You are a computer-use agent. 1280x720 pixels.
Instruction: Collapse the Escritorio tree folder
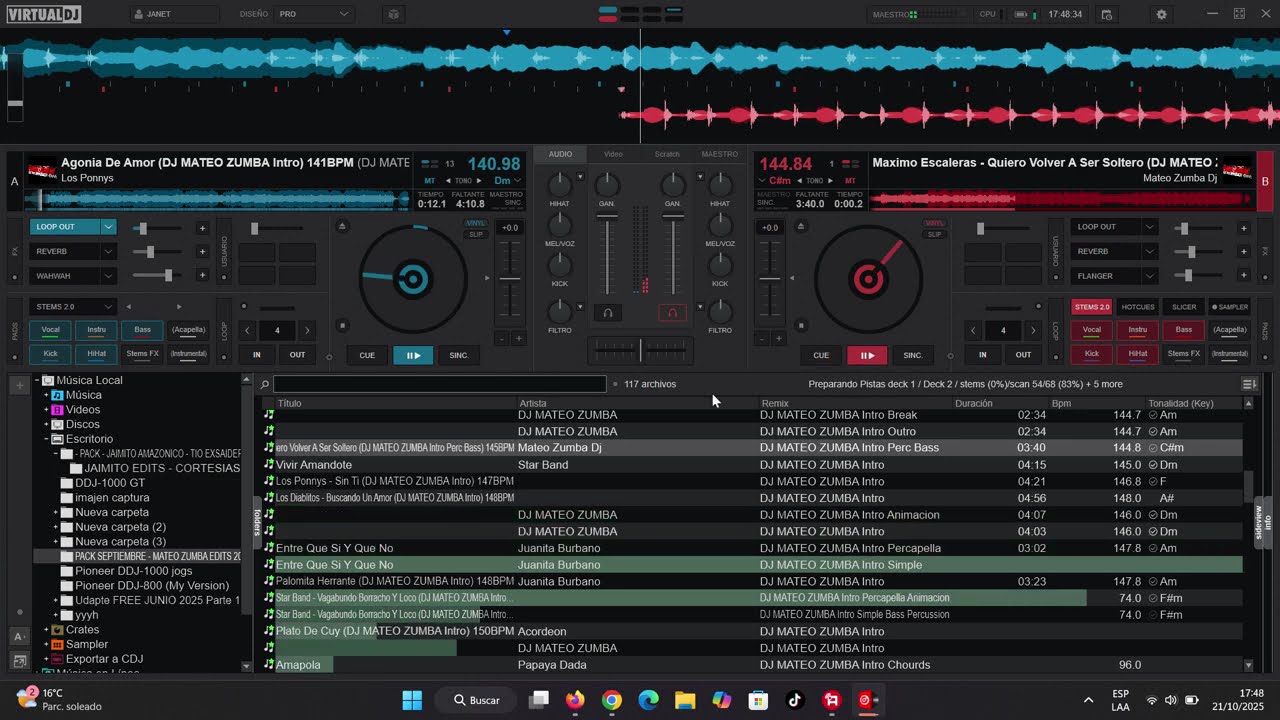pyautogui.click(x=46, y=439)
